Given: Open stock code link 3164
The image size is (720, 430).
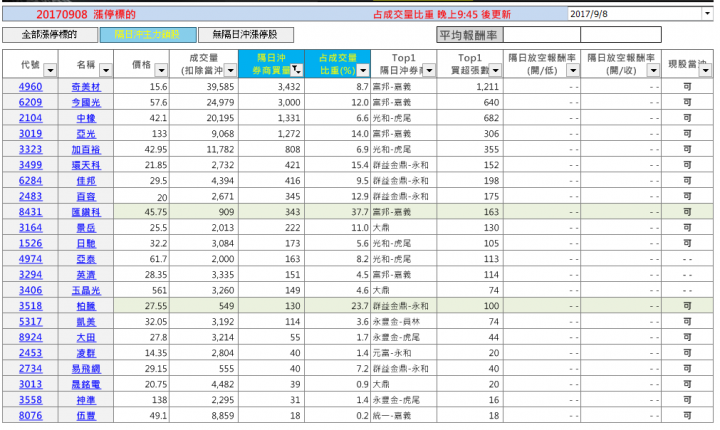Looking at the screenshot, I should point(30,227).
